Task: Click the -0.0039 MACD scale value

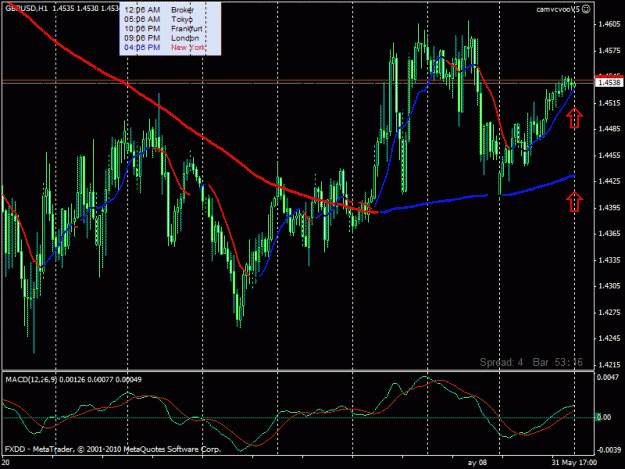Action: pos(609,450)
